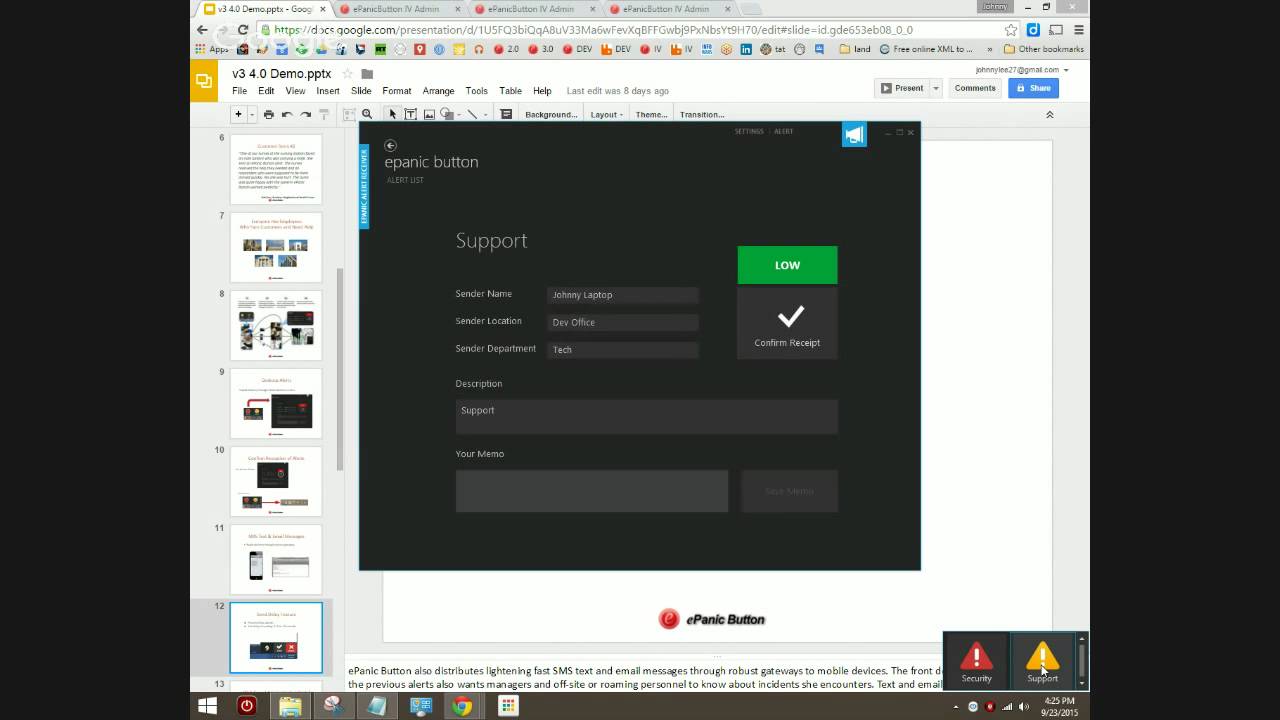Open the Insert menu
This screenshot has height=720, width=1280.
tap(328, 91)
